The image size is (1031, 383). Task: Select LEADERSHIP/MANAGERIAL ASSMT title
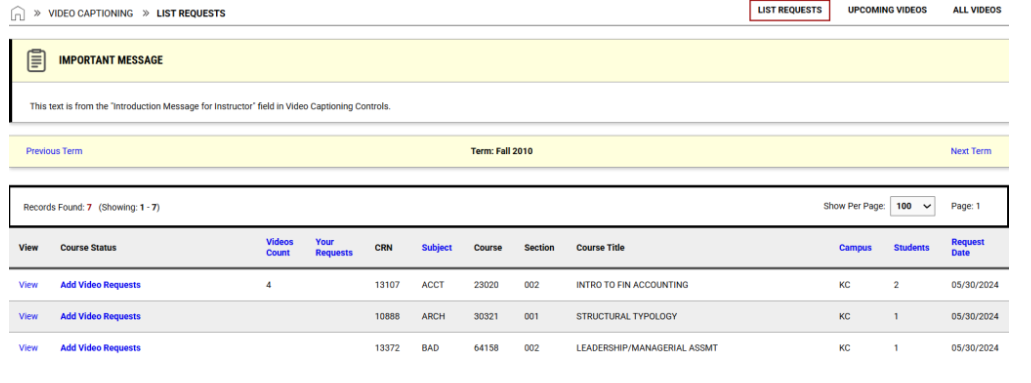647,348
